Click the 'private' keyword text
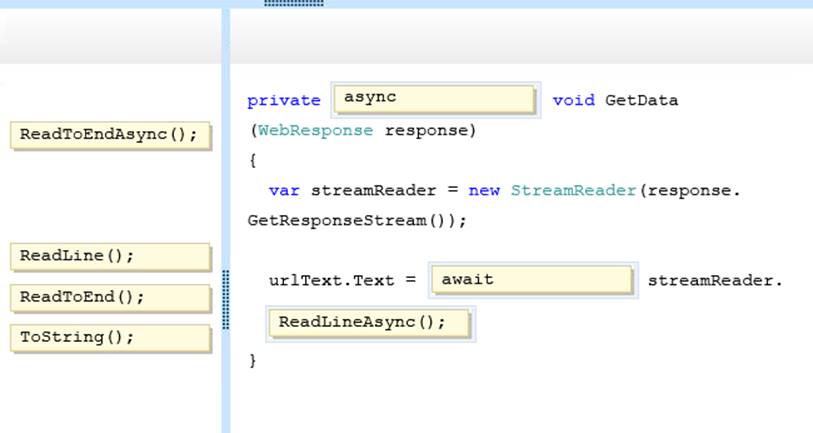This screenshot has width=813, height=433. coord(284,100)
